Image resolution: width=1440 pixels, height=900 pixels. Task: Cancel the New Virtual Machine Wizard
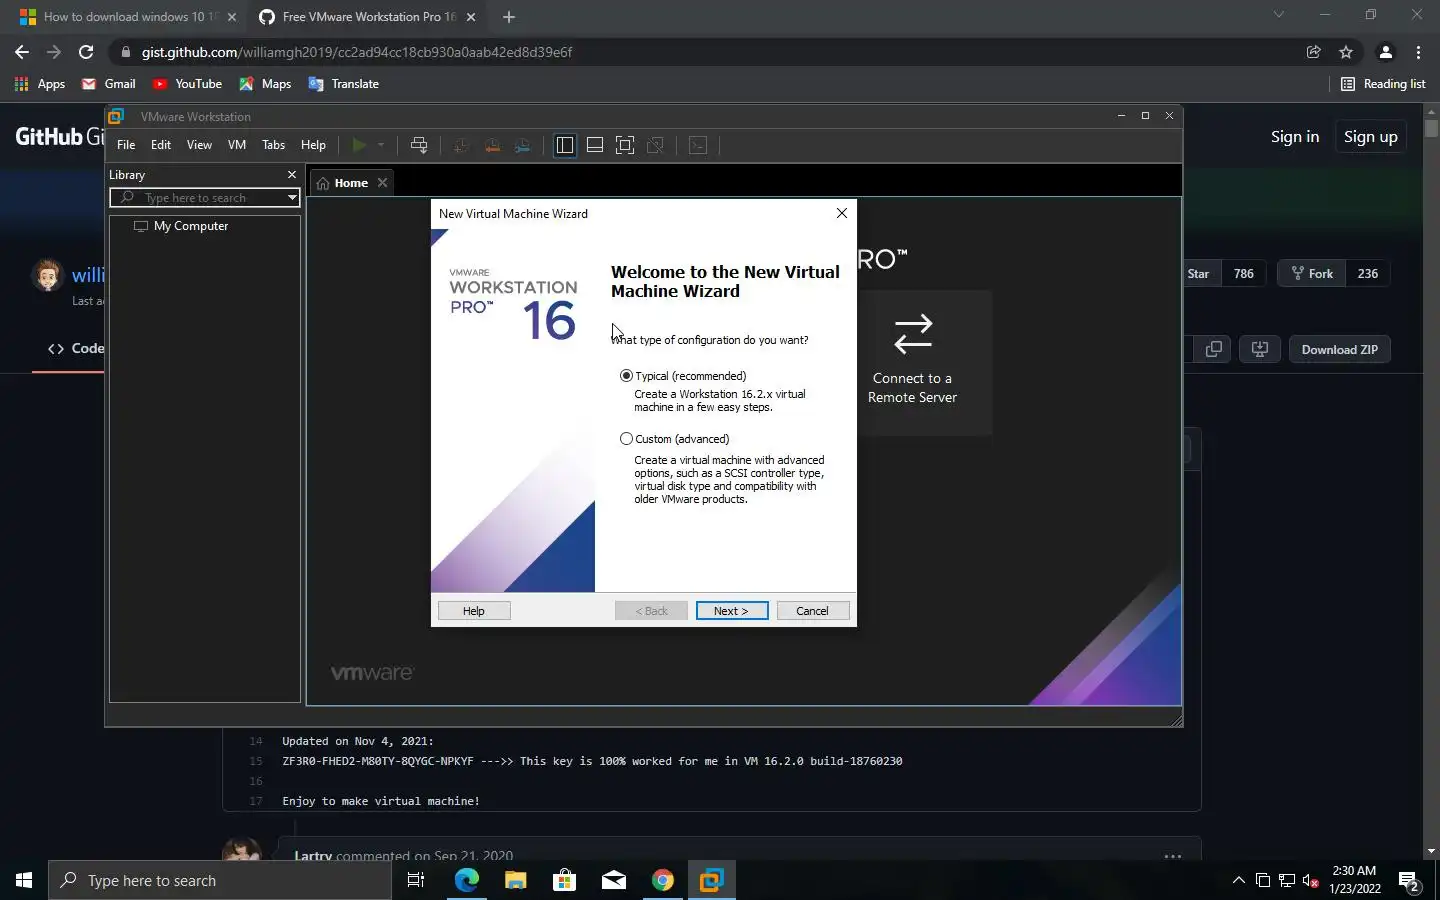point(813,611)
